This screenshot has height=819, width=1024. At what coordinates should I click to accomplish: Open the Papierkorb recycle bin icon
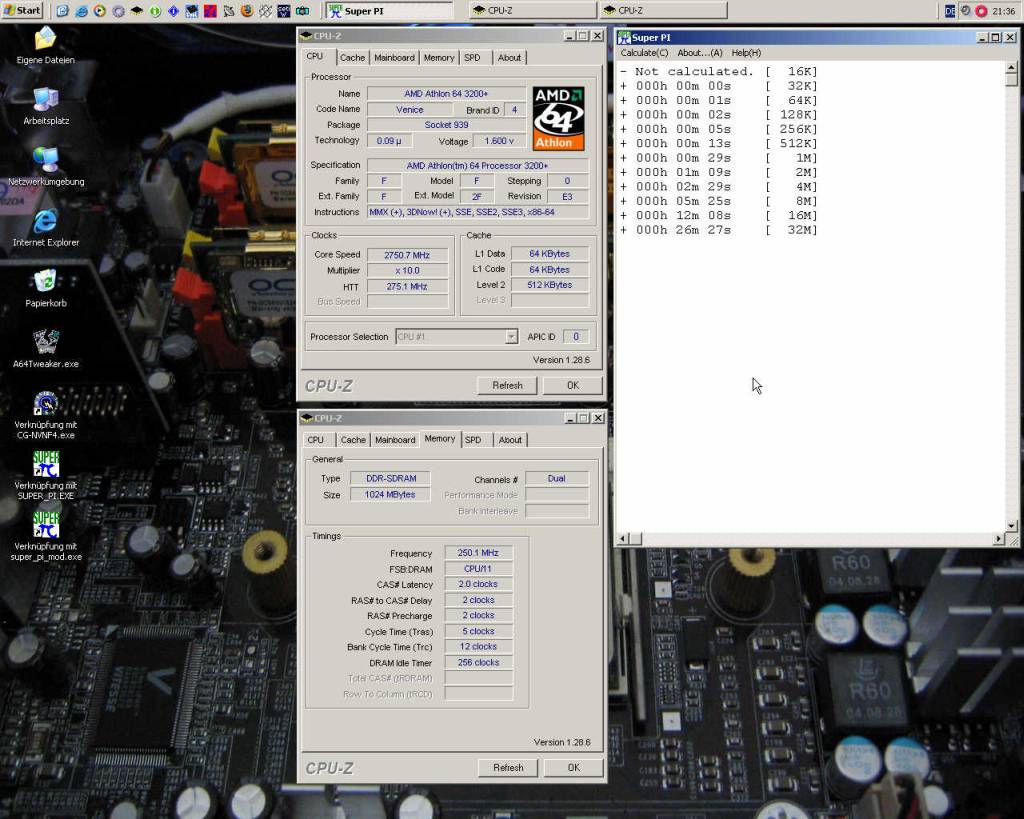click(x=45, y=281)
